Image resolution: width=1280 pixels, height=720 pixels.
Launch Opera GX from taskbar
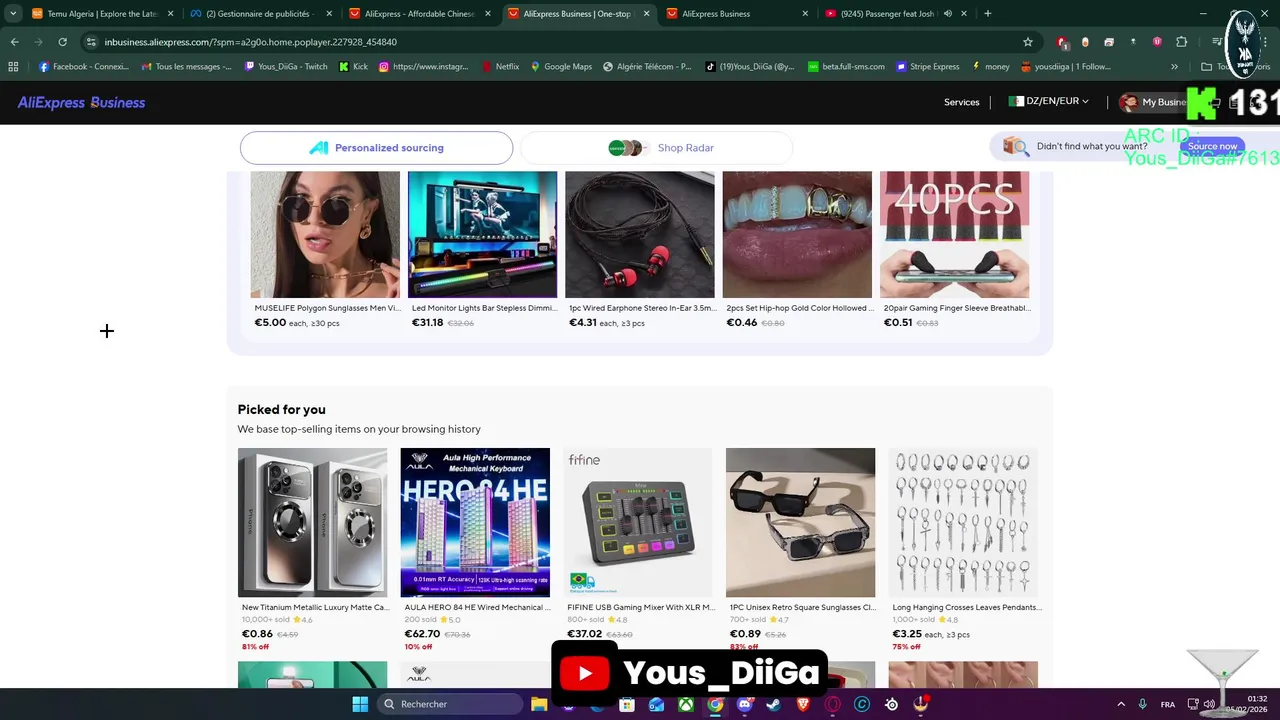coord(833,704)
